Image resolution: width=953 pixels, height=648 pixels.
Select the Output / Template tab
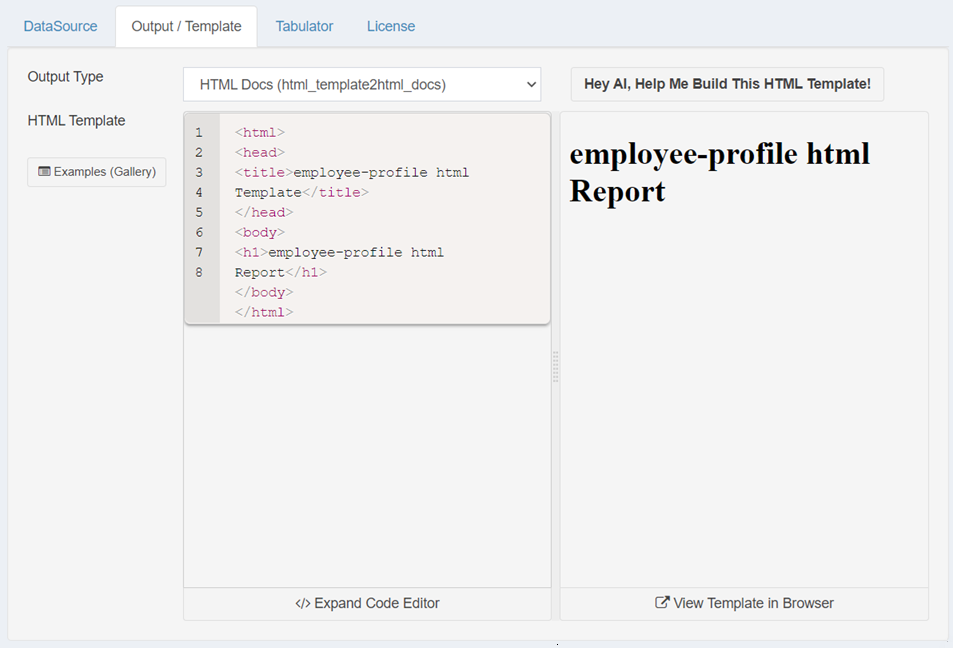[186, 26]
